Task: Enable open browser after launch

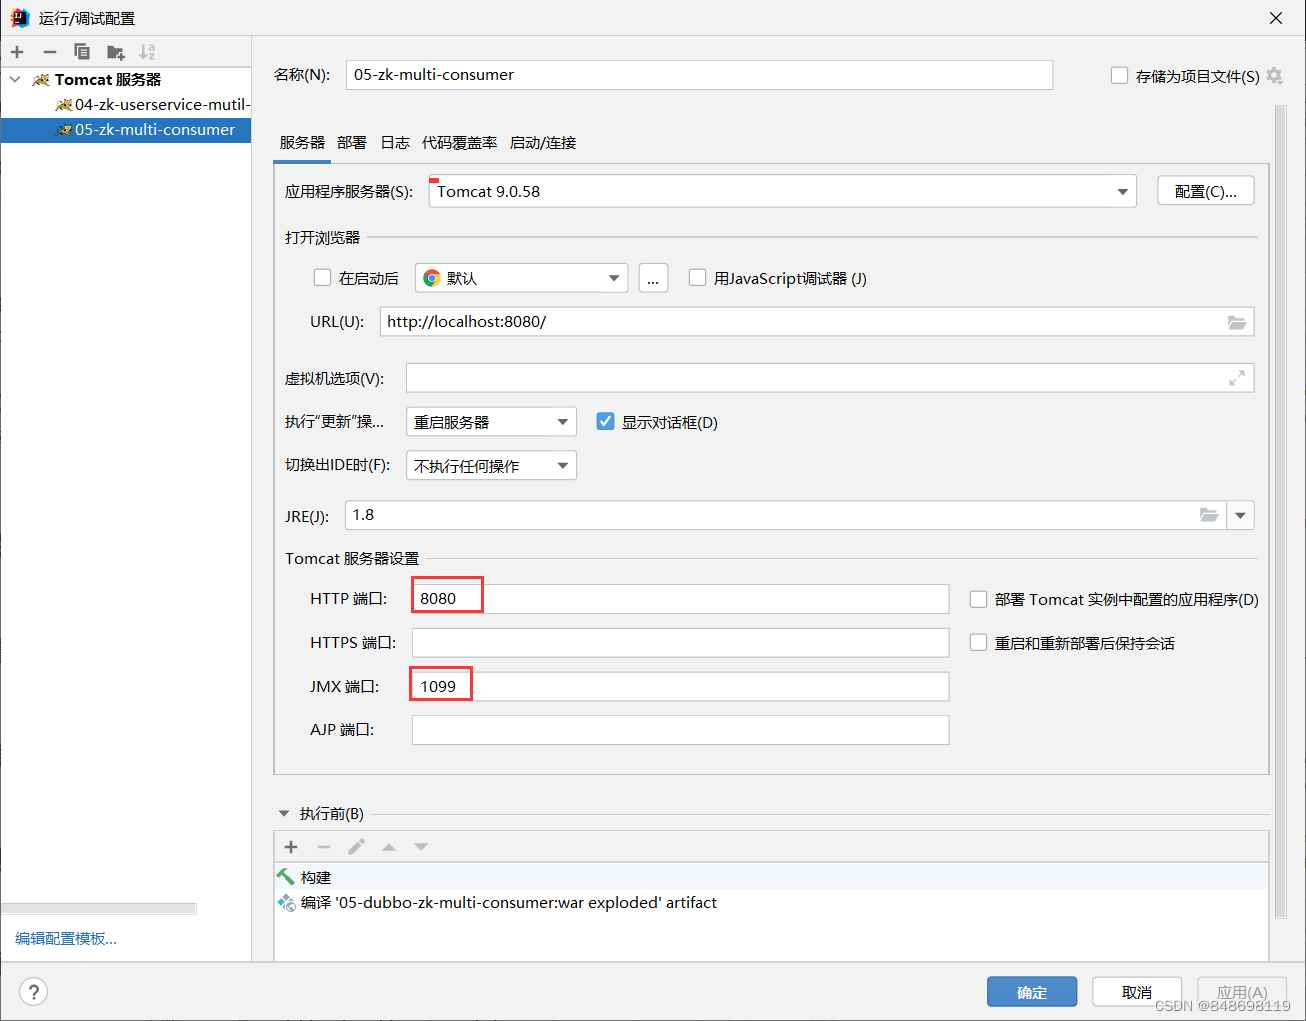Action: click(322, 278)
